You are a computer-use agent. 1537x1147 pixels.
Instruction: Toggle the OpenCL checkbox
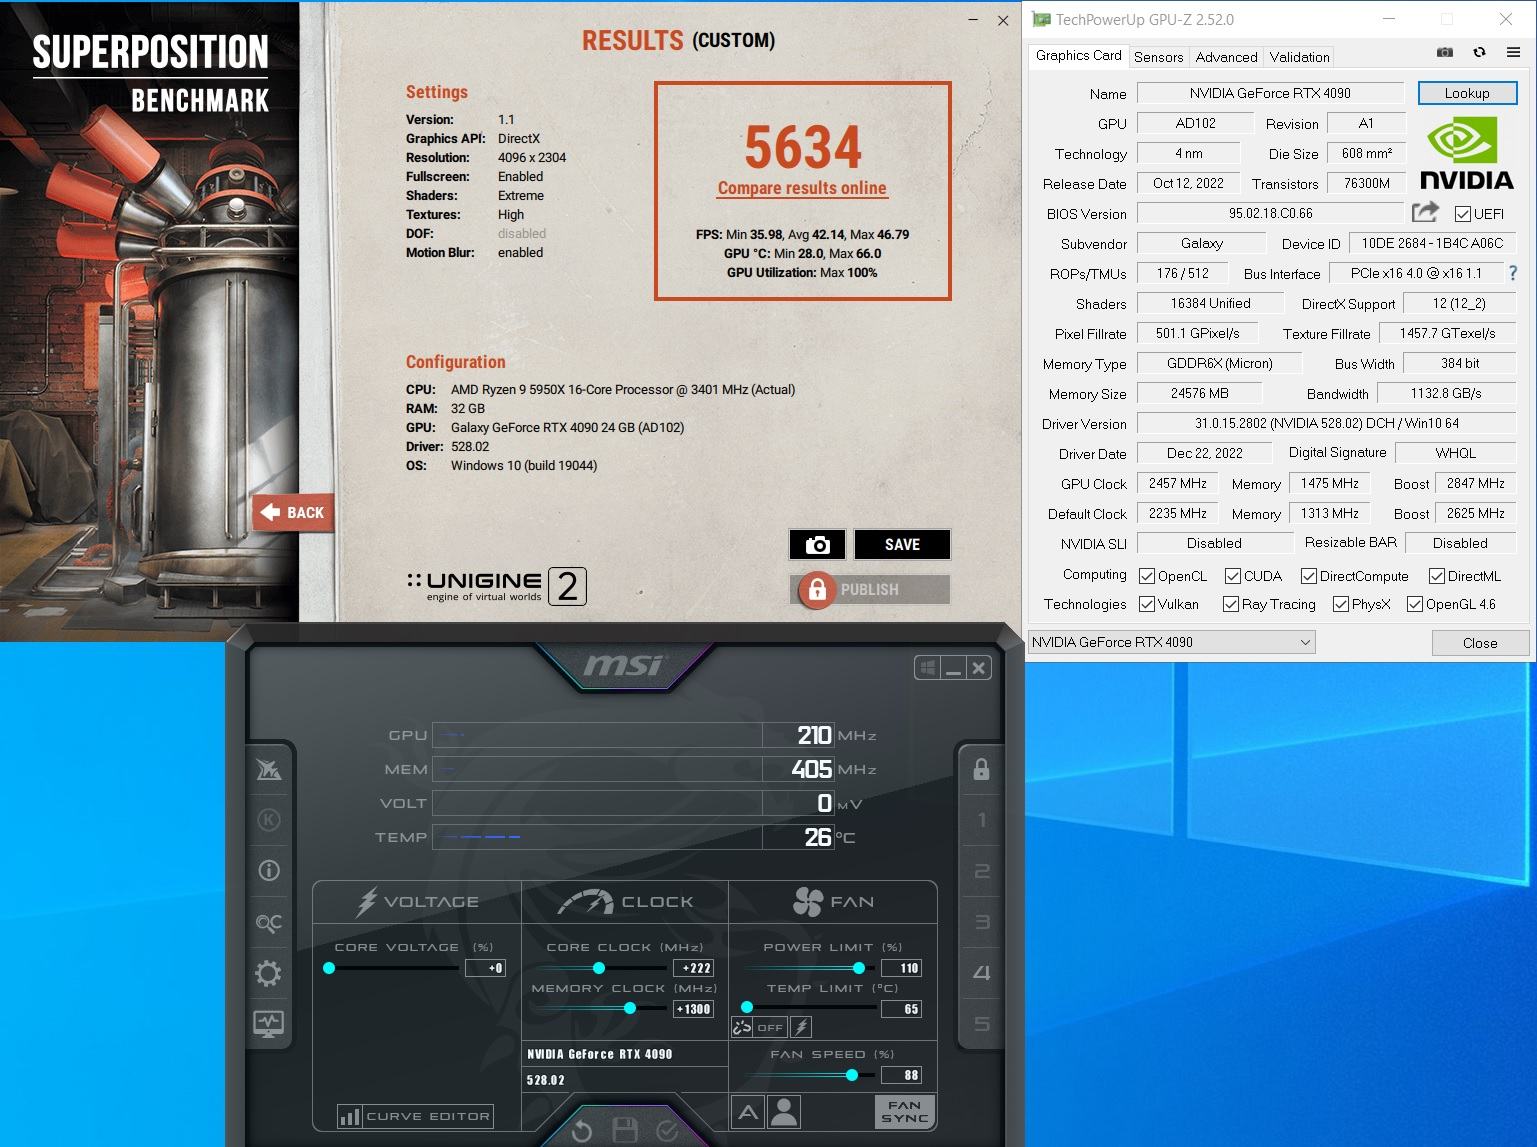click(x=1147, y=576)
